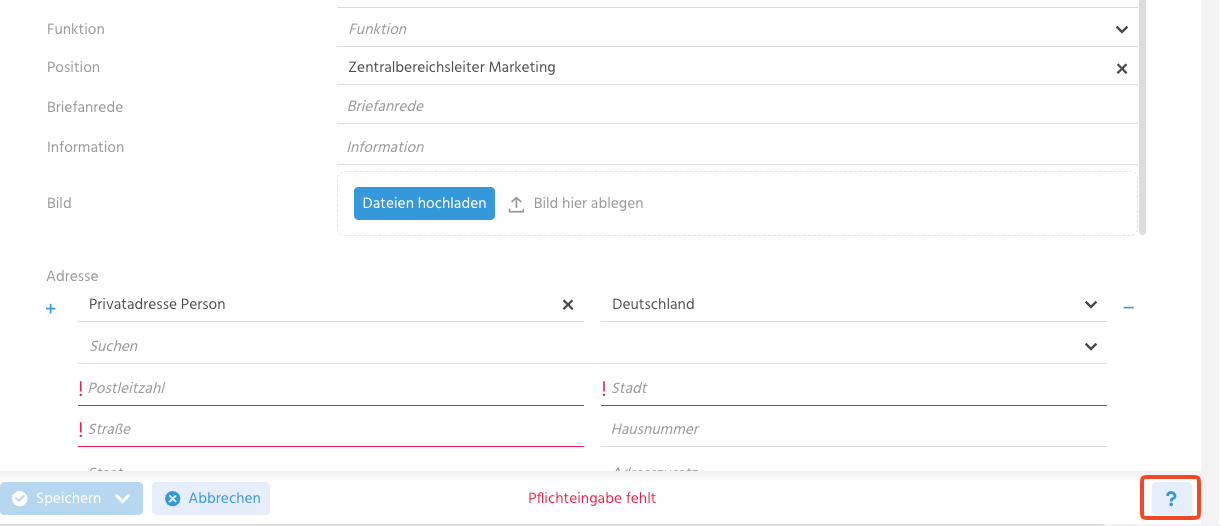
Task: Click the Information input field
Action: [x=735, y=147]
